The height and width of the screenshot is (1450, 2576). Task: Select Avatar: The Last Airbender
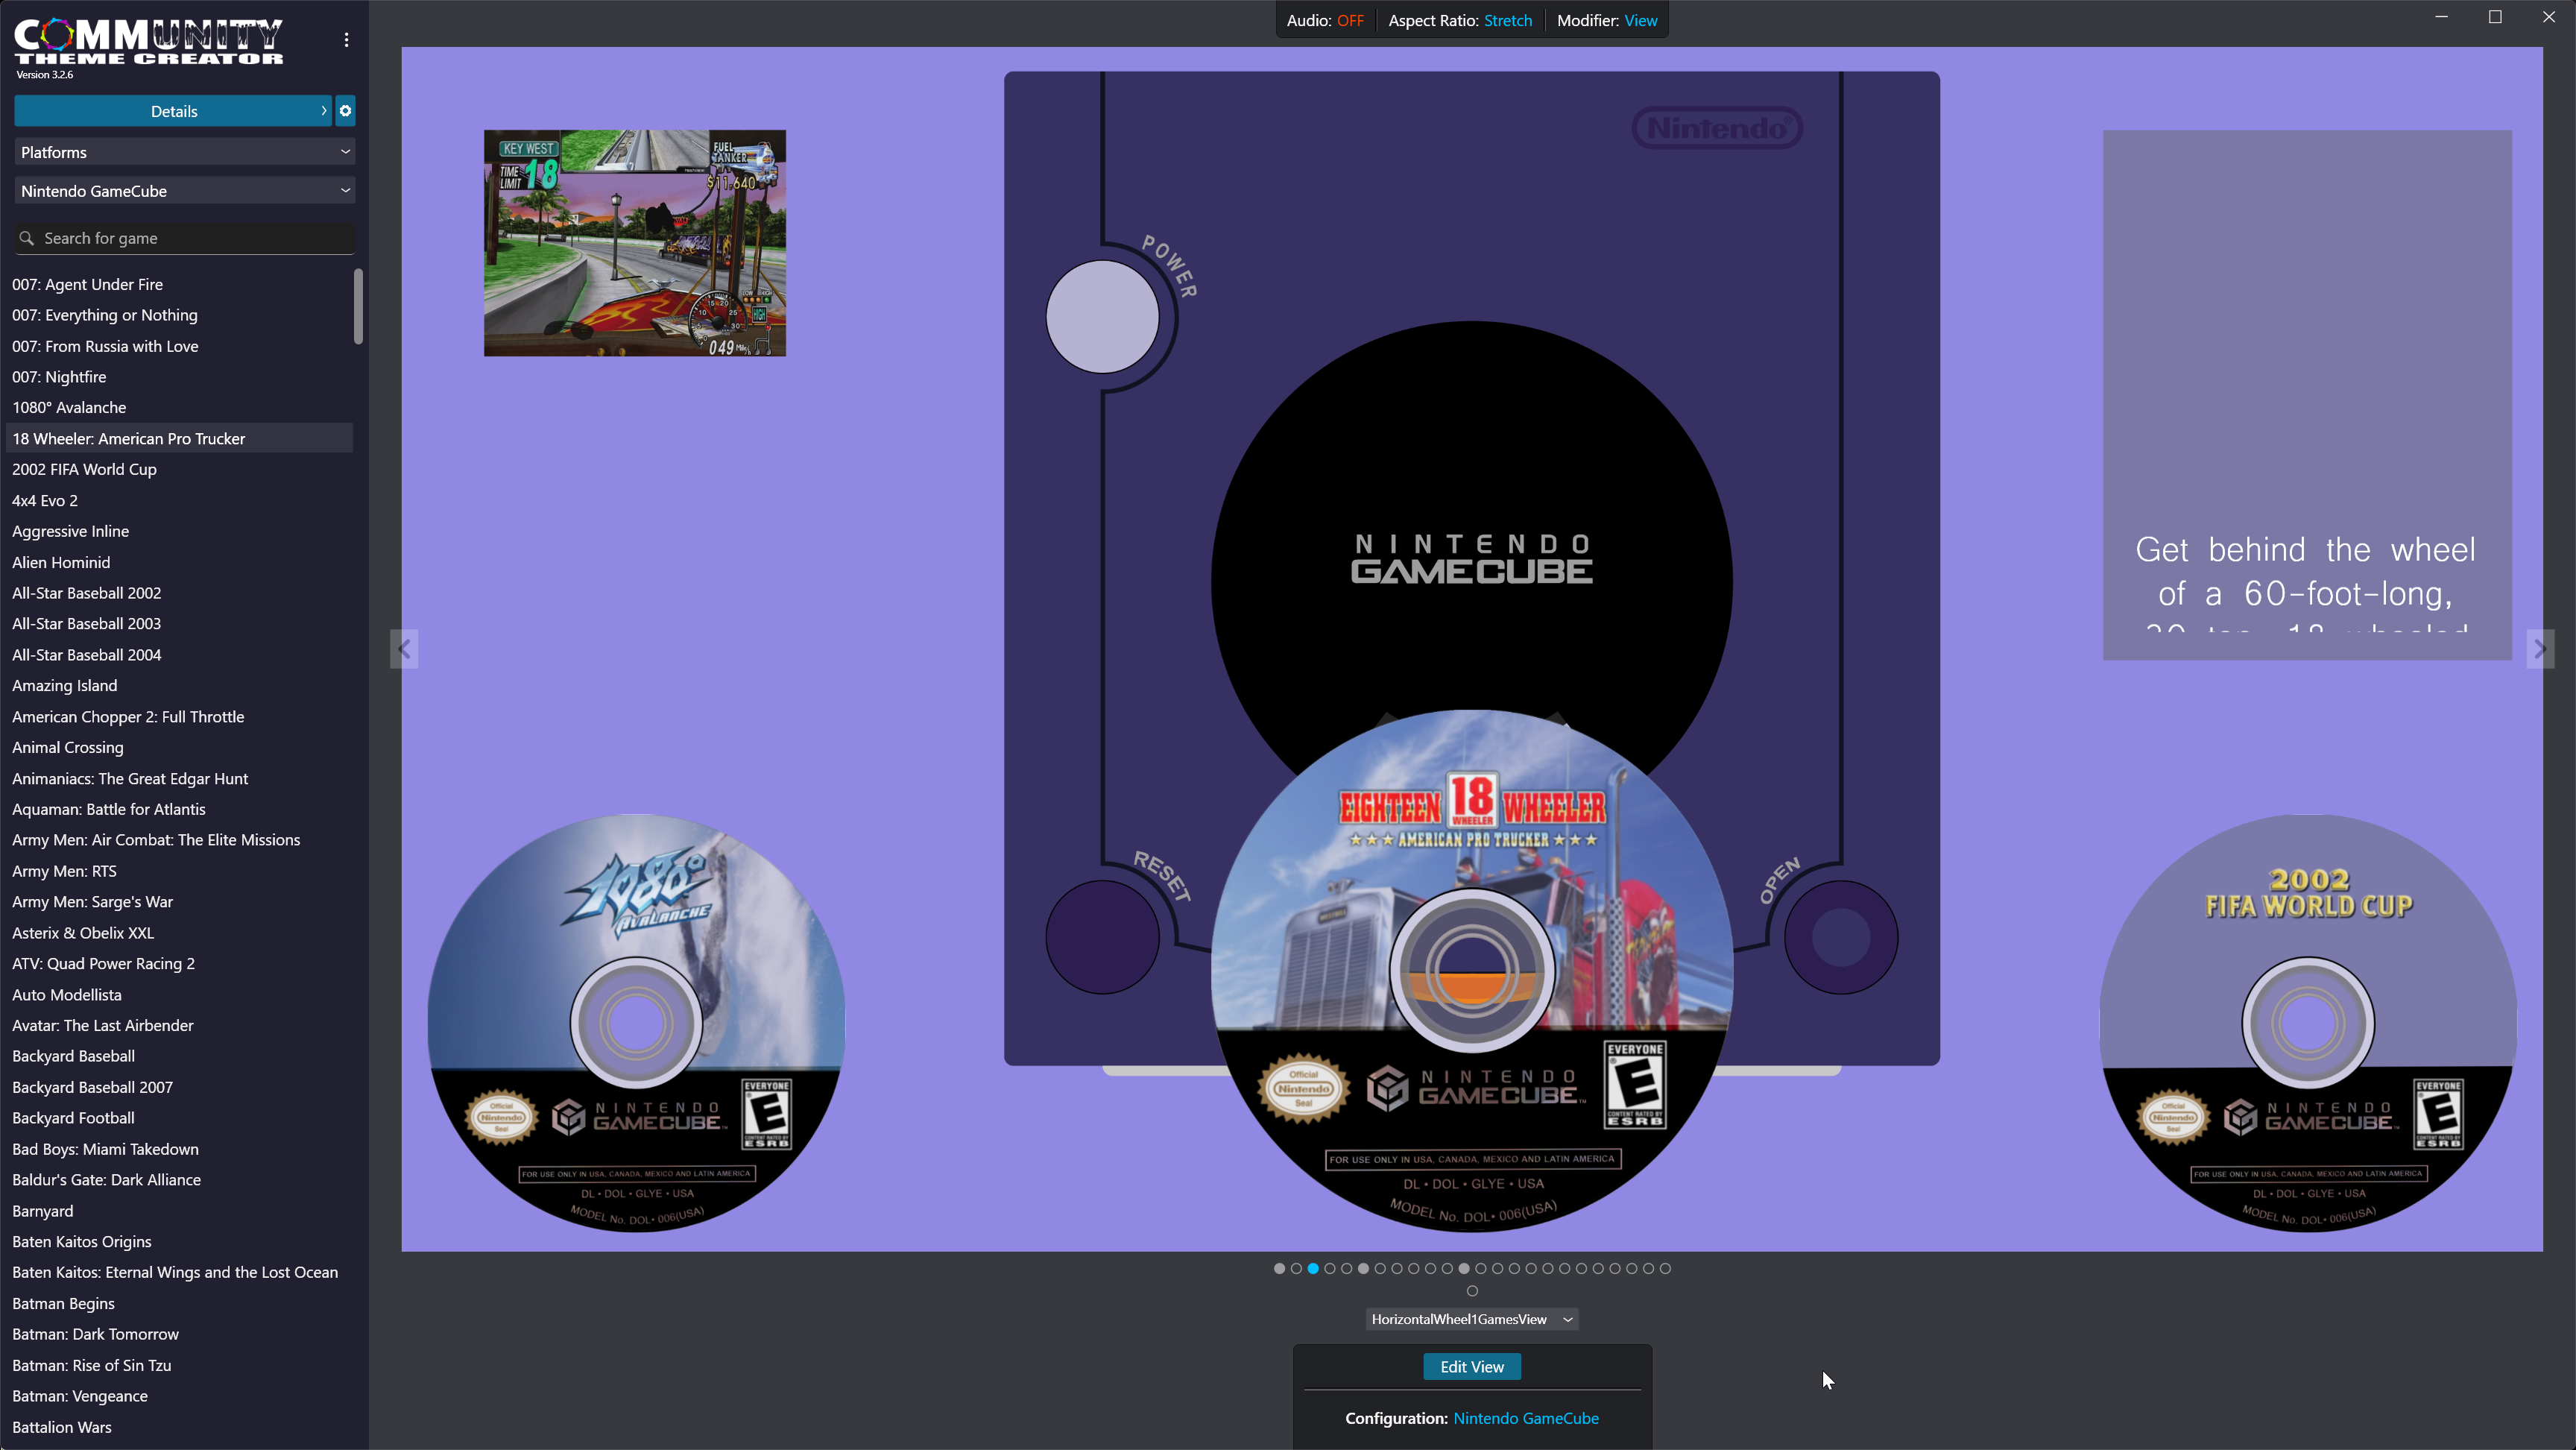click(102, 1025)
